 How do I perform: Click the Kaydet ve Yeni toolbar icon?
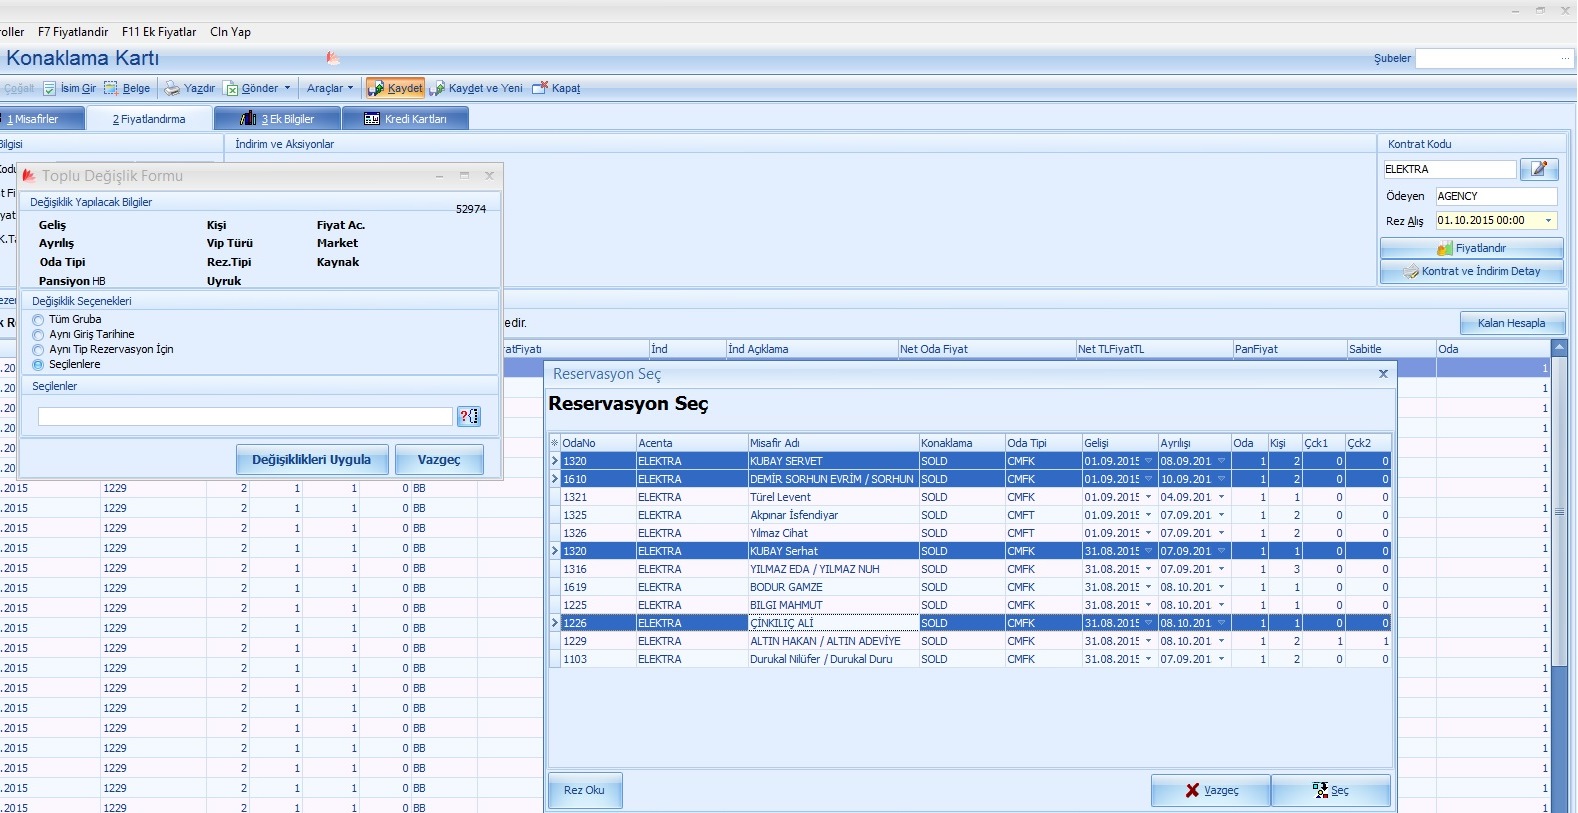click(x=438, y=89)
